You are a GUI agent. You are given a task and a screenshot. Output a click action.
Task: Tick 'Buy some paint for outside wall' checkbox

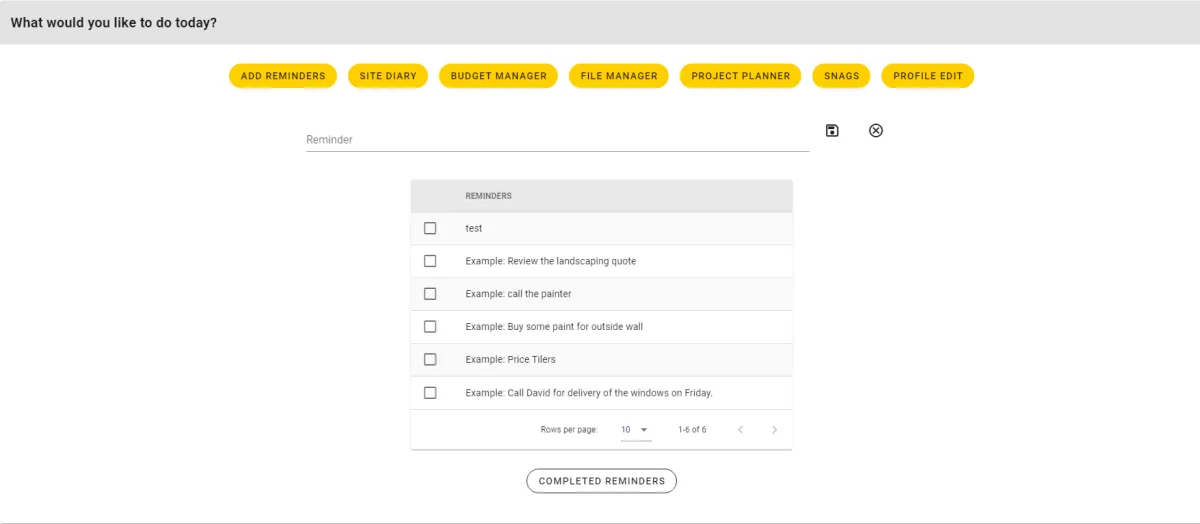430,326
